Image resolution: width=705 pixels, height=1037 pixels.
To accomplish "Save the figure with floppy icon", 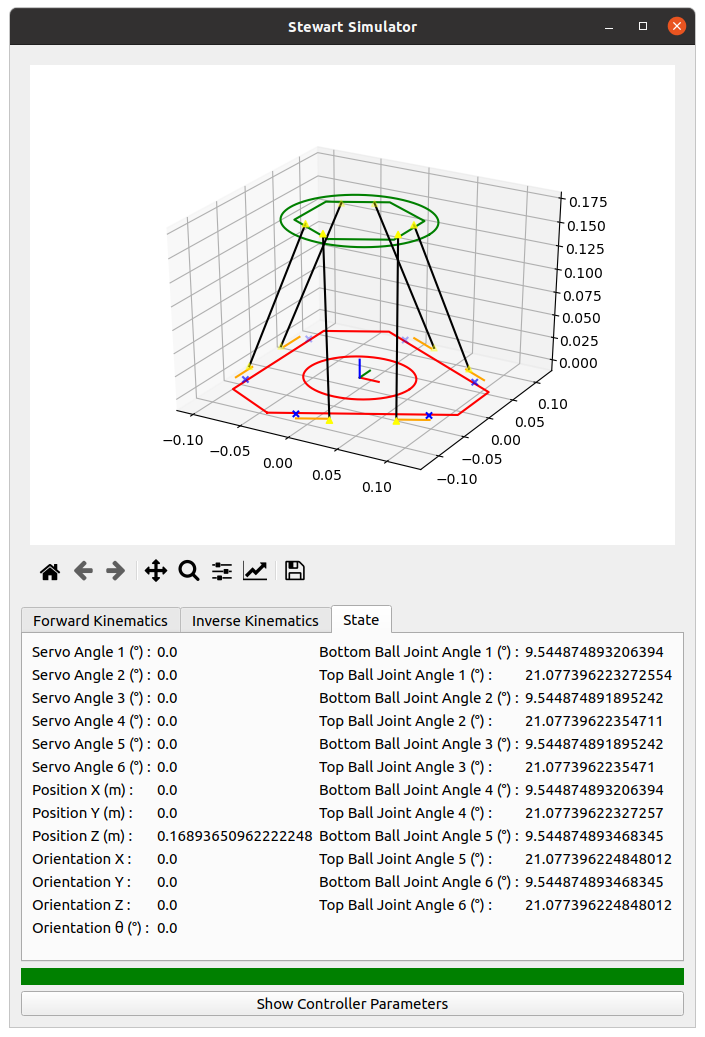I will point(294,571).
